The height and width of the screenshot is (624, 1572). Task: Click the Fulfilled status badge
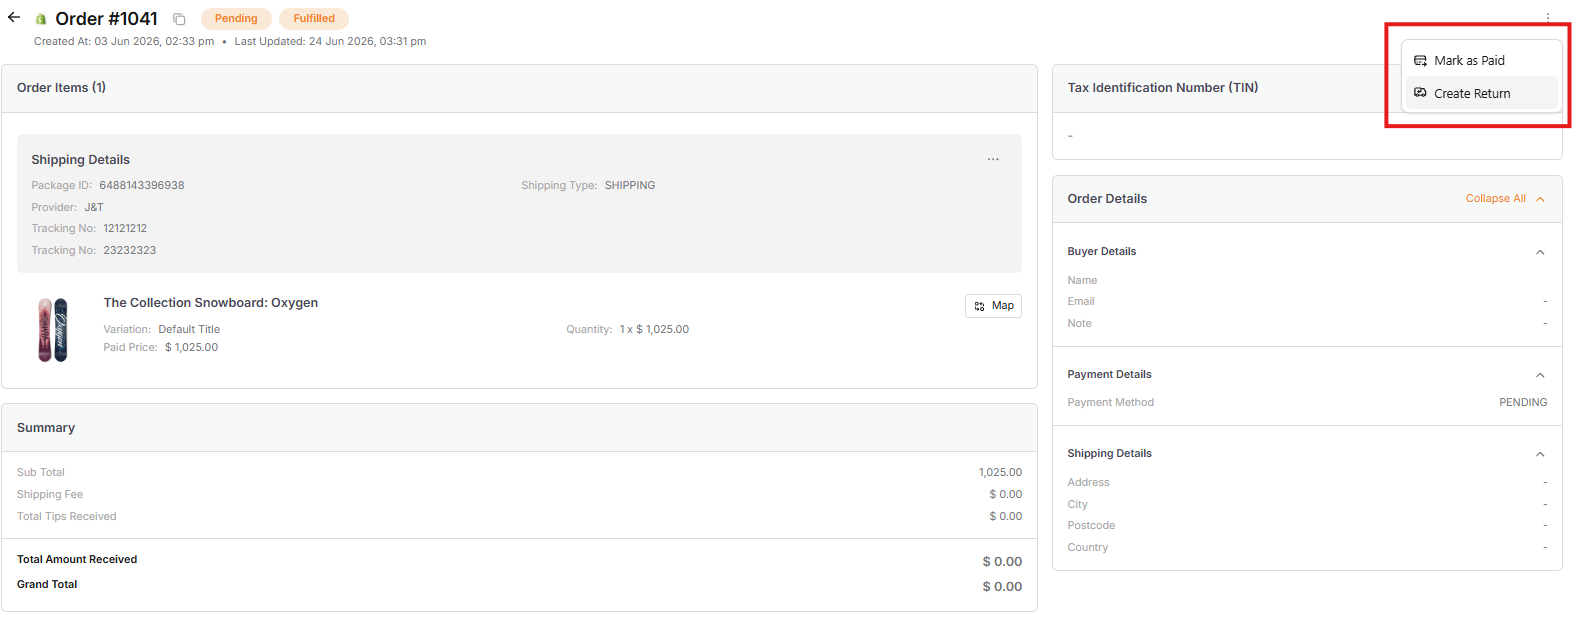click(x=314, y=19)
